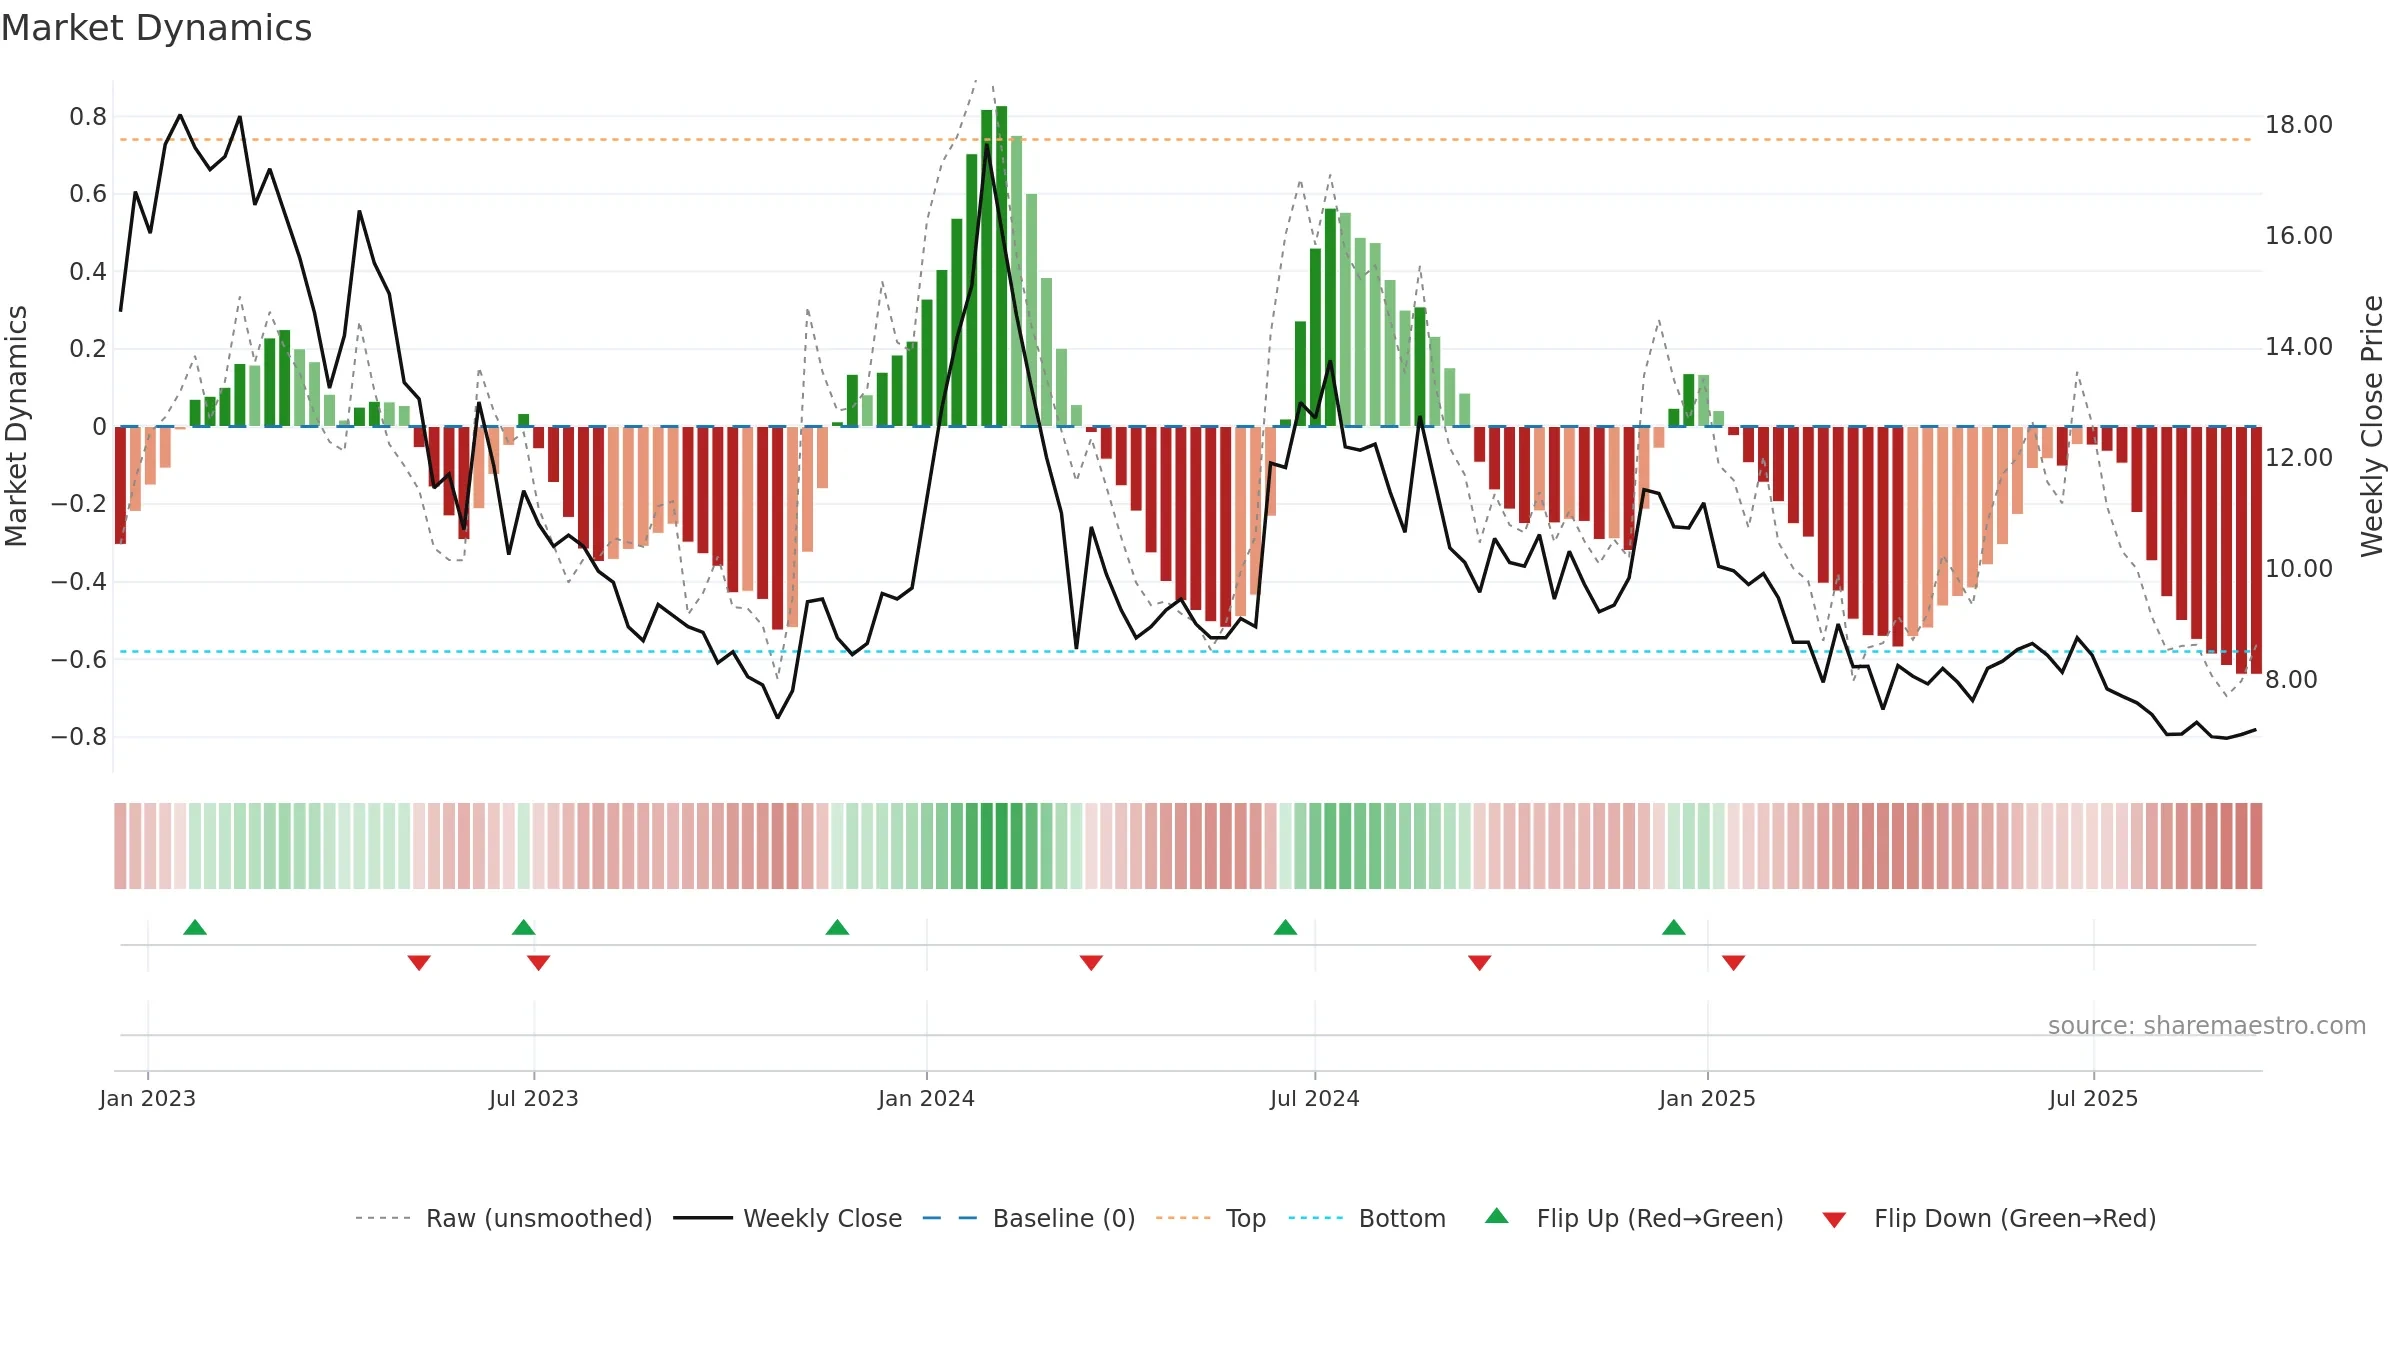Click the Jul 2024 x-axis label
2400x1350 pixels.
coord(1314,1098)
